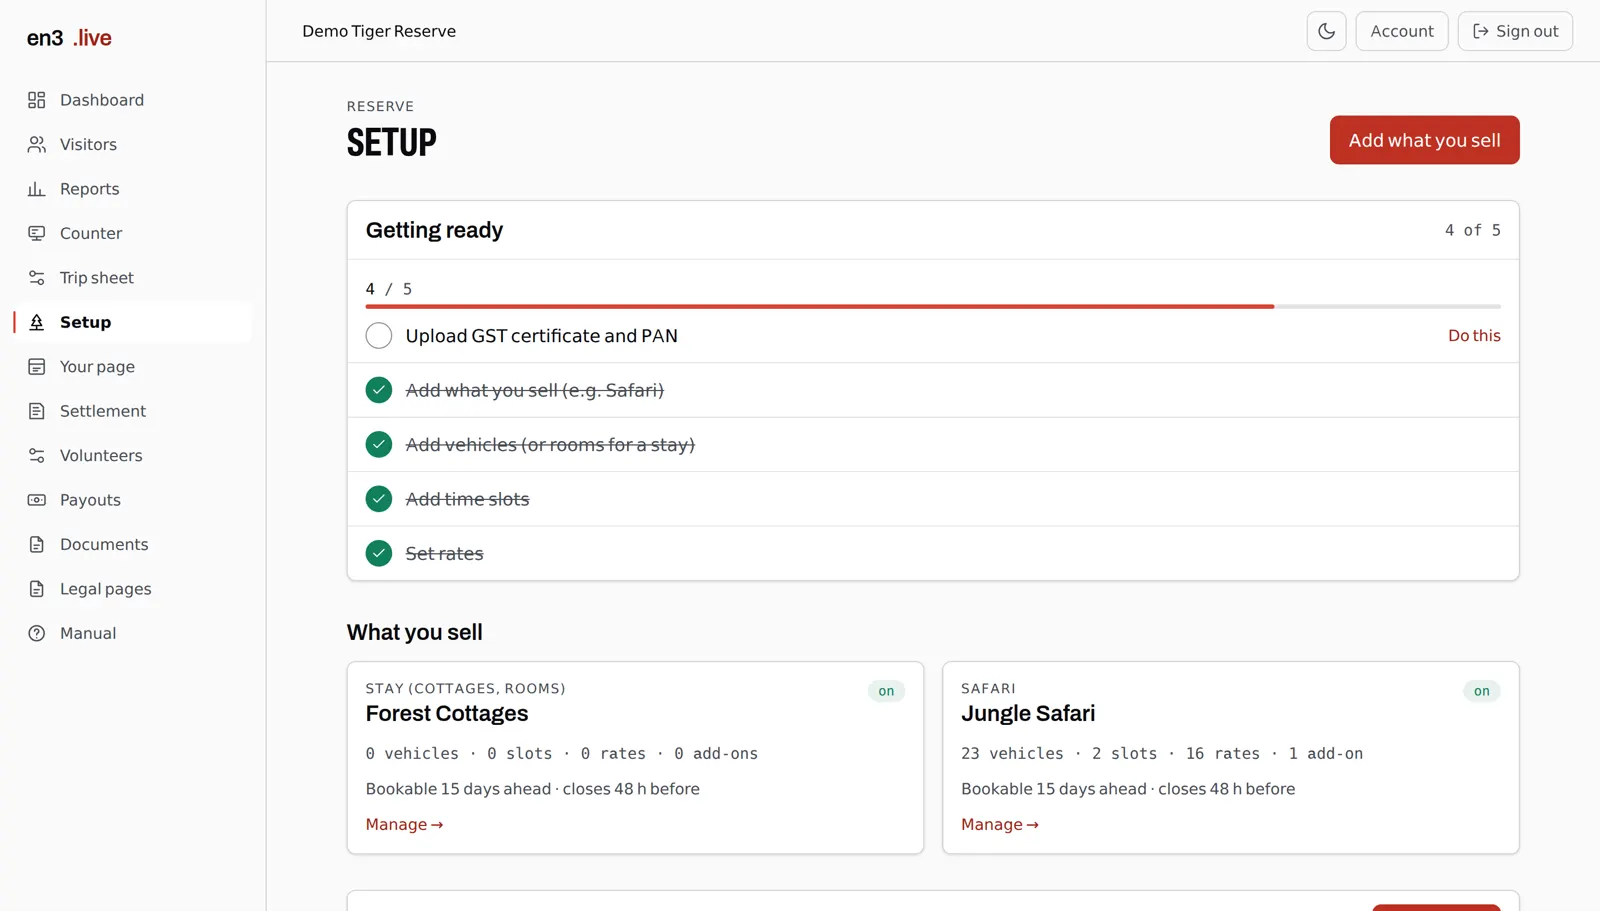Click the setup progress bar
The height and width of the screenshot is (911, 1600).
tap(933, 306)
